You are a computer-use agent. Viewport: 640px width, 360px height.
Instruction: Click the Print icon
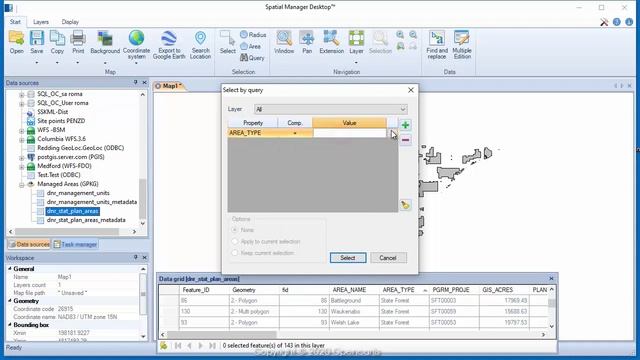[78, 38]
